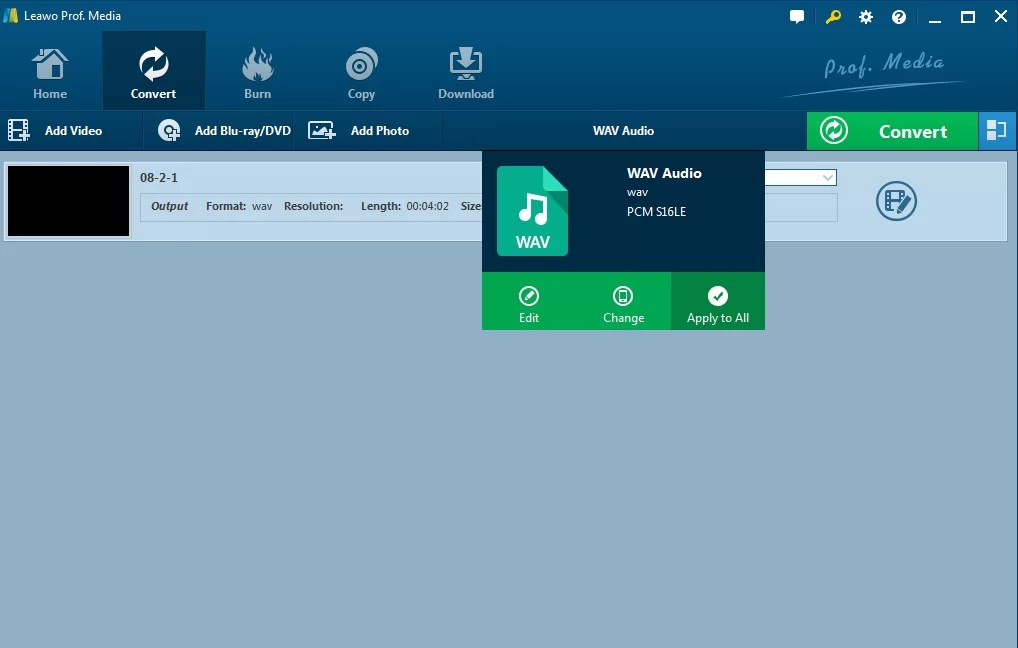Click Apply to All
The height and width of the screenshot is (648, 1018).
tap(717, 301)
